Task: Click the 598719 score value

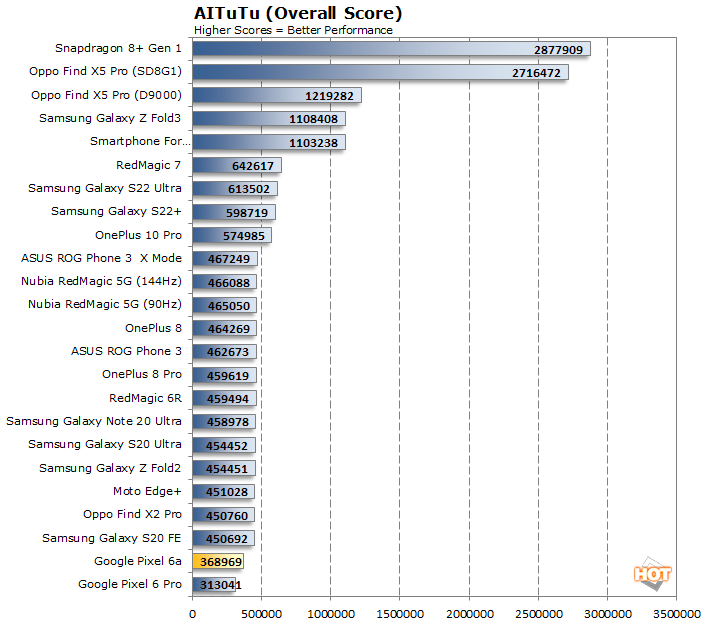Action: click(x=247, y=213)
